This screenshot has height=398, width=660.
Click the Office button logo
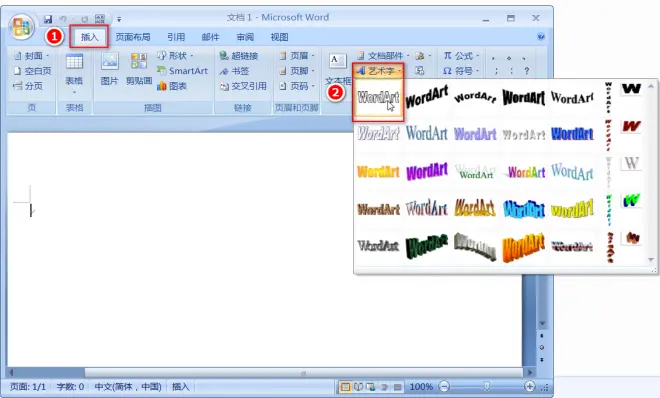[x=21, y=27]
